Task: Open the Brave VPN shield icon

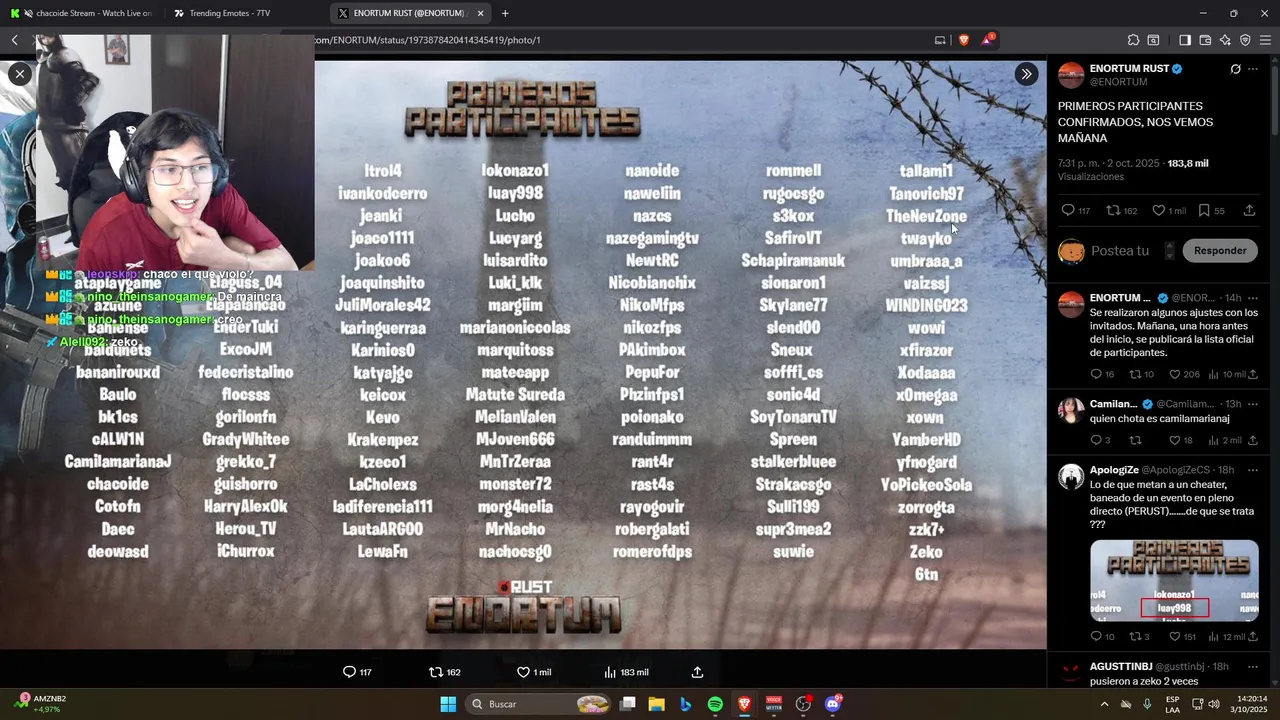Action: 1245,40
